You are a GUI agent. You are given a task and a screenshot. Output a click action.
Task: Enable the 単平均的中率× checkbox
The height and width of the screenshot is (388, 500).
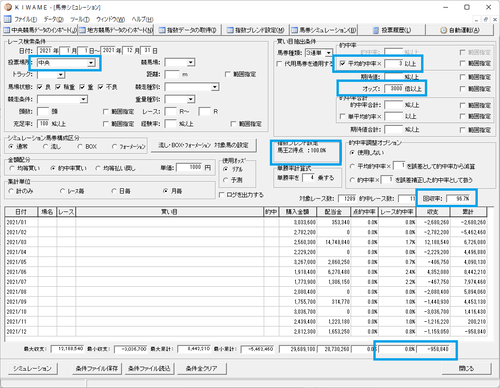(342, 116)
